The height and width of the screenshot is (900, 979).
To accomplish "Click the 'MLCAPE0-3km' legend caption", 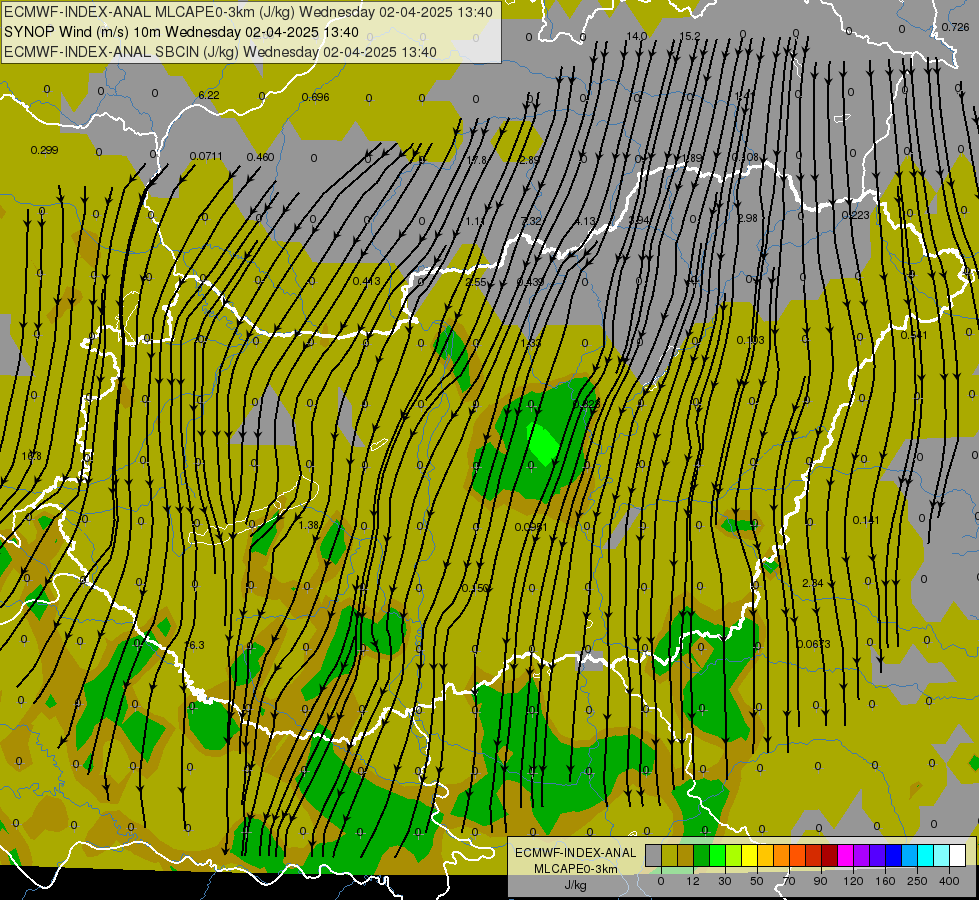I will (x=576, y=869).
